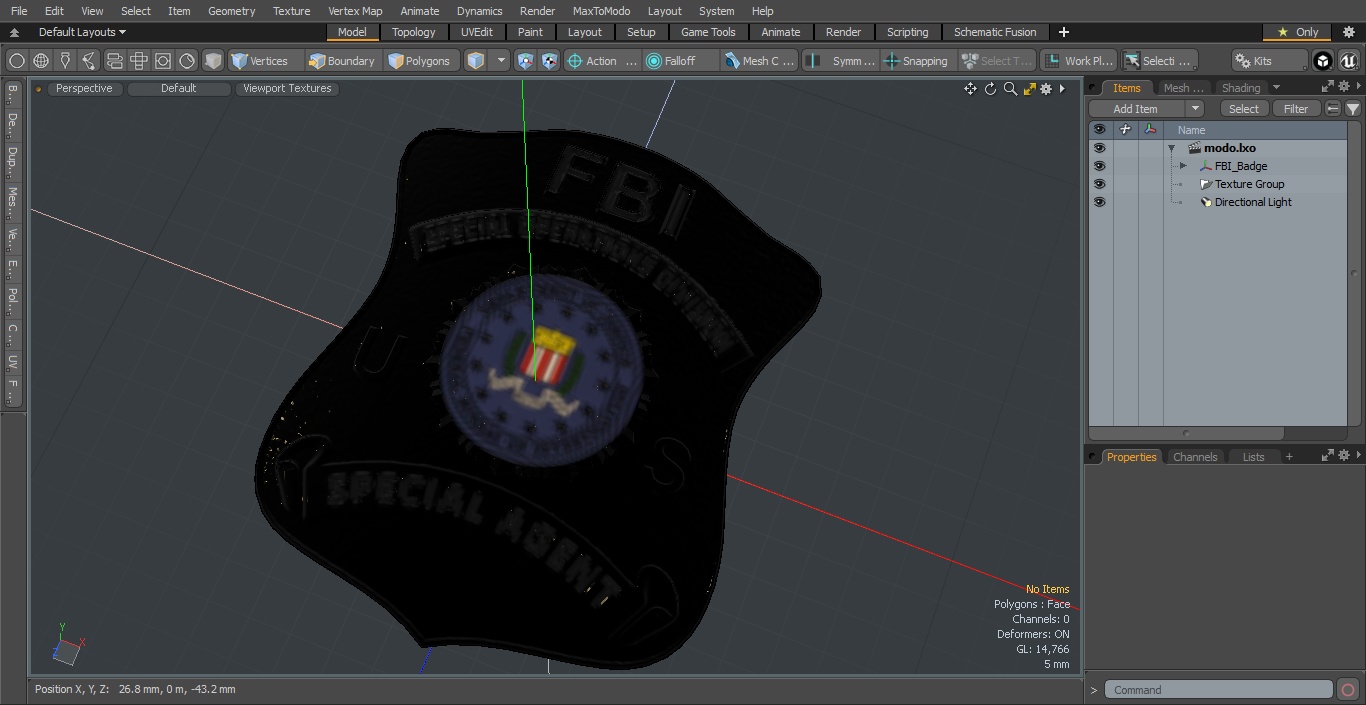Open the Falloff menu

click(x=680, y=61)
